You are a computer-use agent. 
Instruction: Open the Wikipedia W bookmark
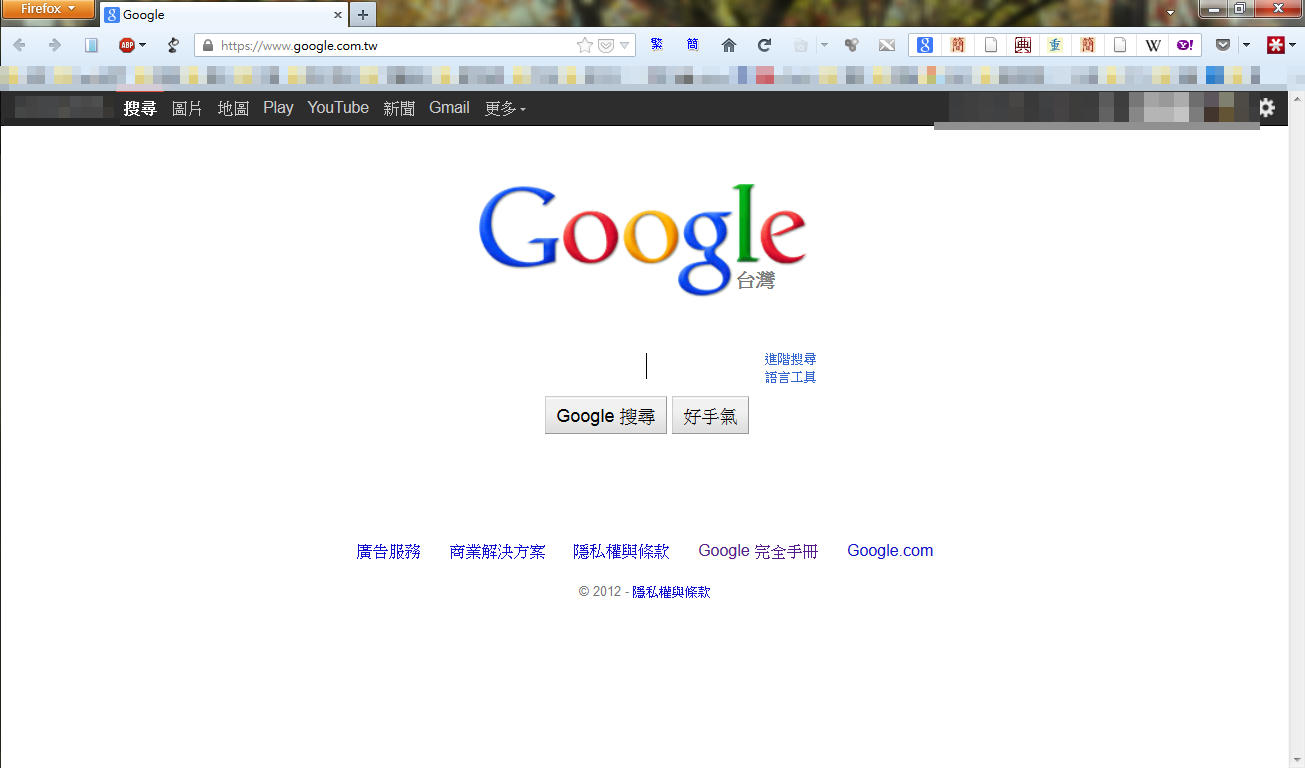point(1153,45)
